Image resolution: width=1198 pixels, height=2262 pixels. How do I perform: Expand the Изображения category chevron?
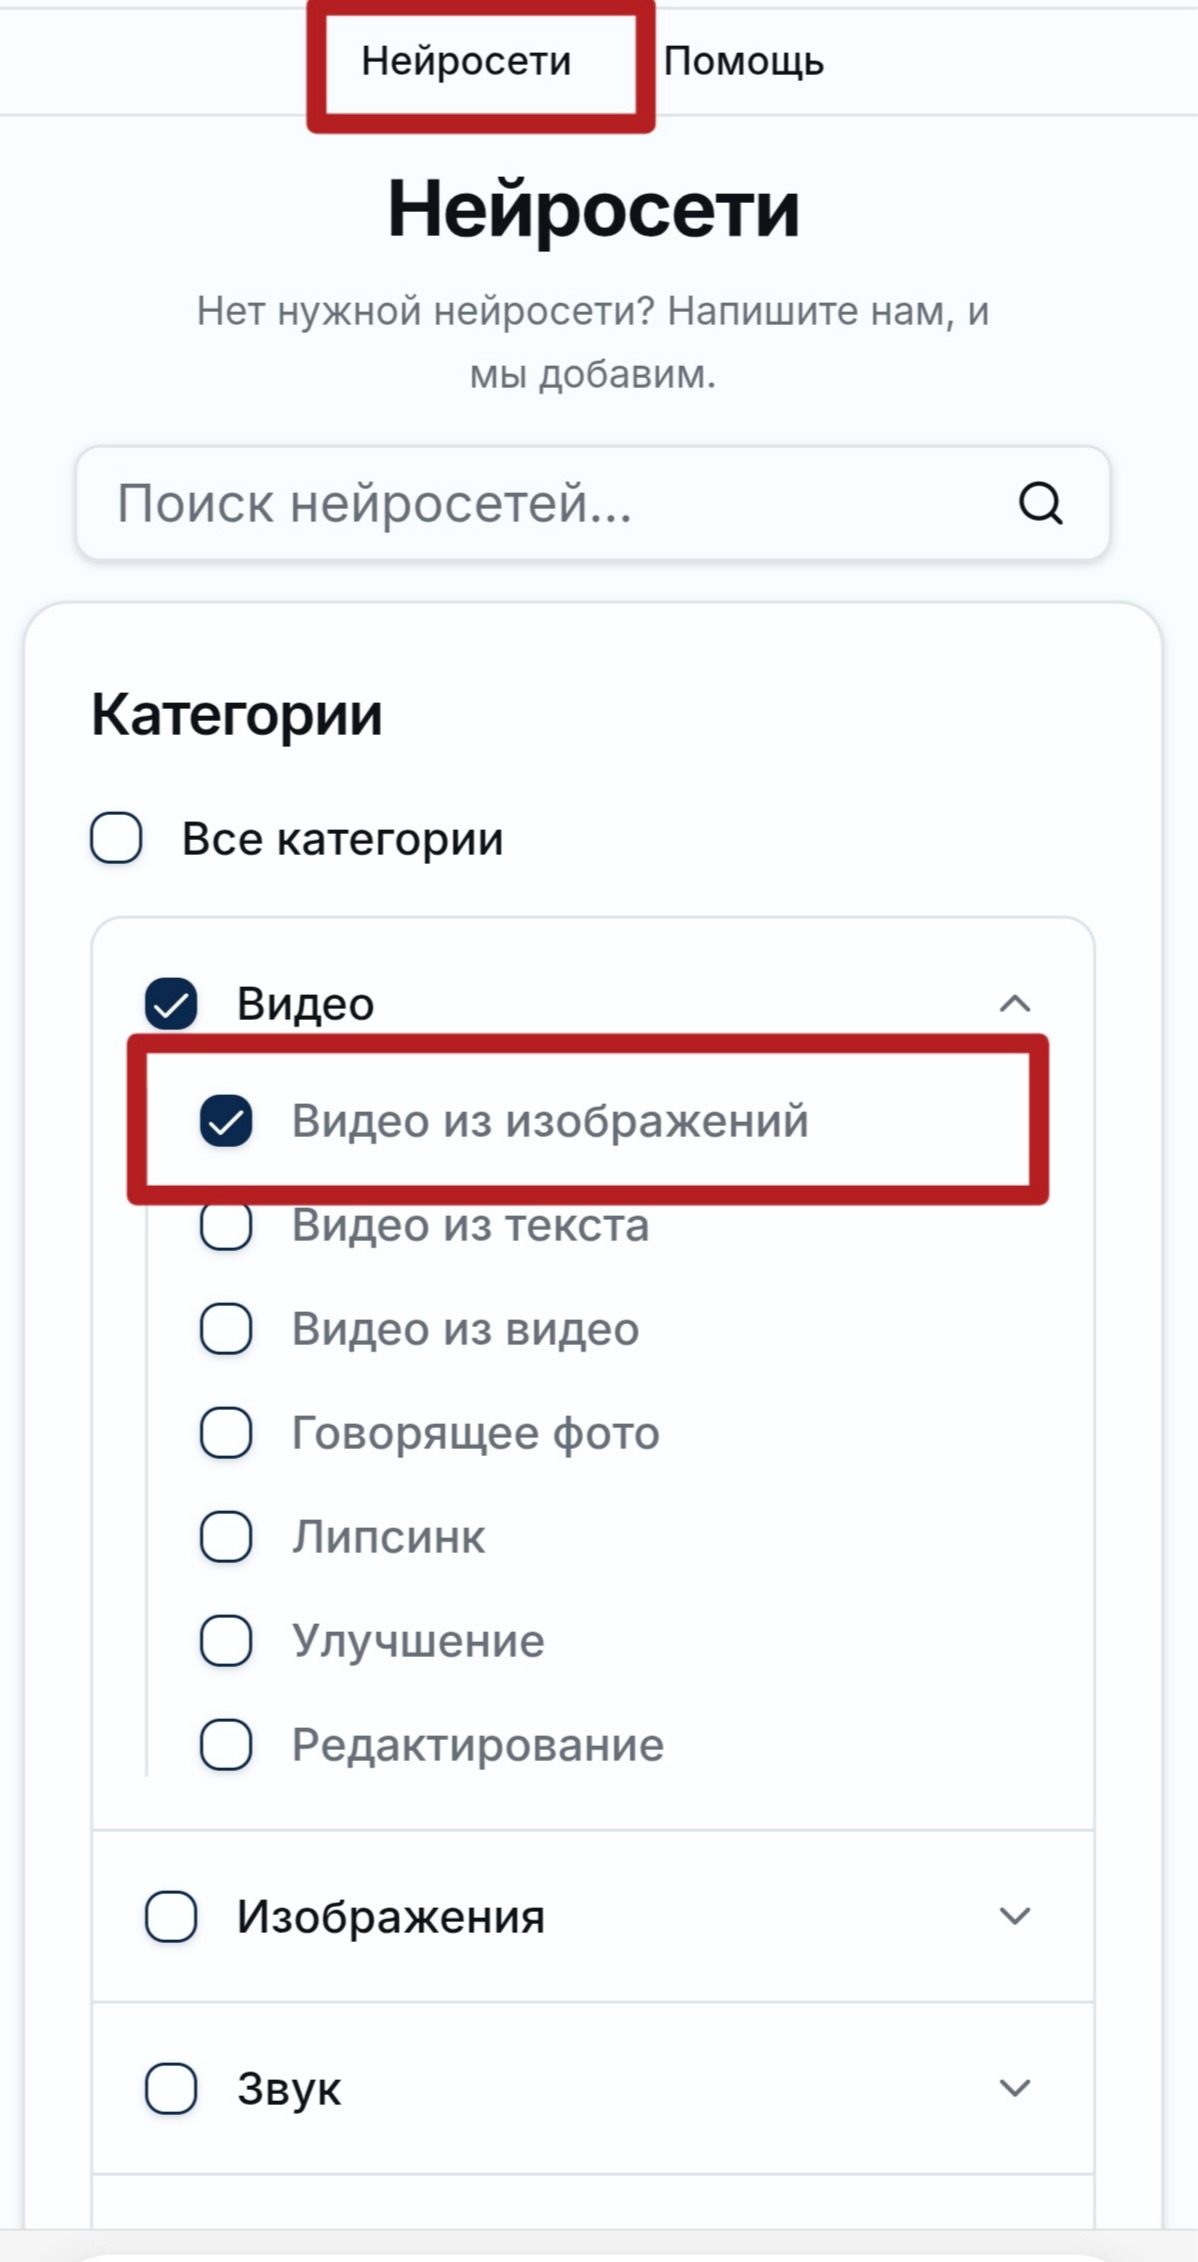coord(1014,1916)
